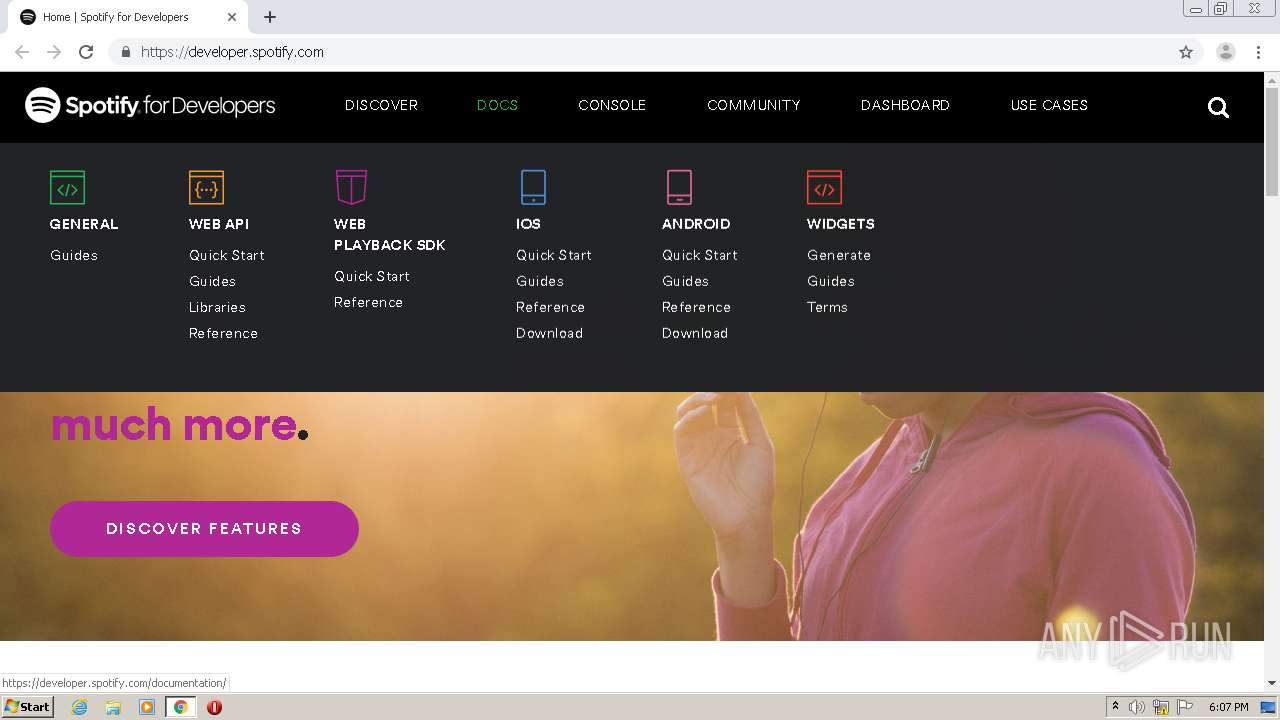Open Web Playback SDK Reference
This screenshot has width=1280, height=720.
click(x=368, y=302)
